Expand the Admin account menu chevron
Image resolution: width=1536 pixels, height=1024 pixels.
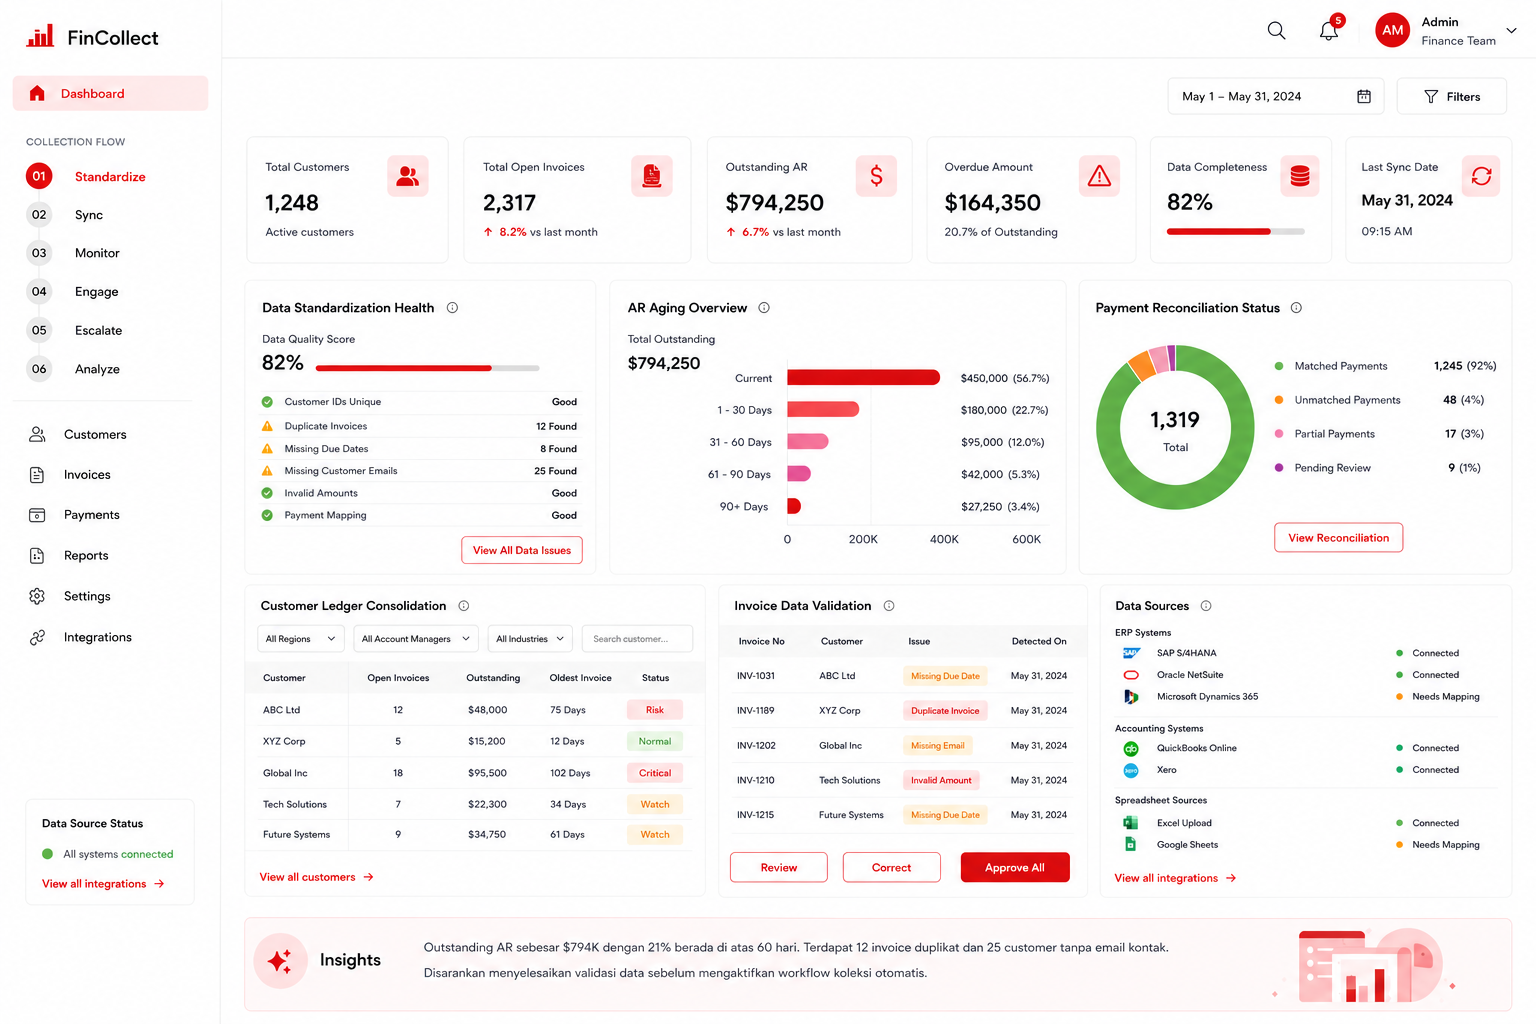click(1511, 31)
